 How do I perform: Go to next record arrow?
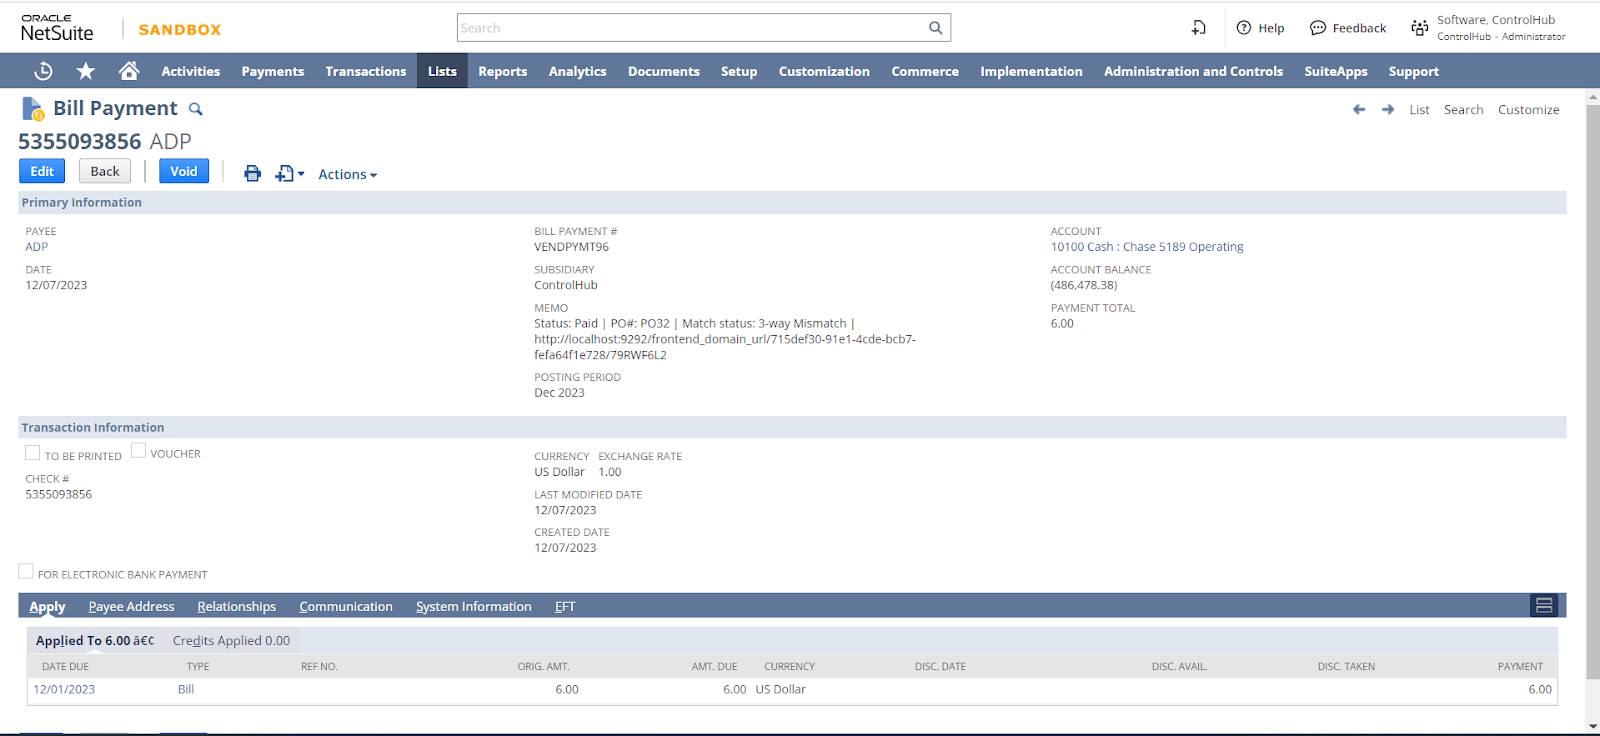tap(1388, 110)
